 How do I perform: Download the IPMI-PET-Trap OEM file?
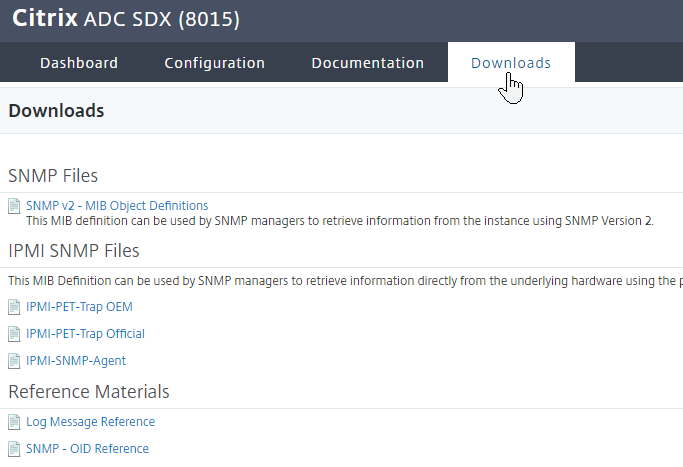(x=79, y=307)
